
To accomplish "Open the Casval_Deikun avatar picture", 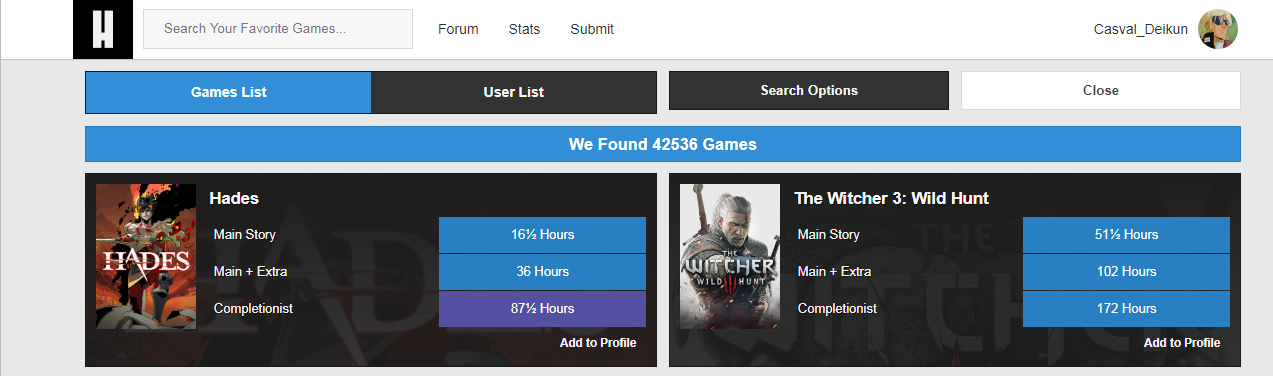I will [x=1218, y=29].
